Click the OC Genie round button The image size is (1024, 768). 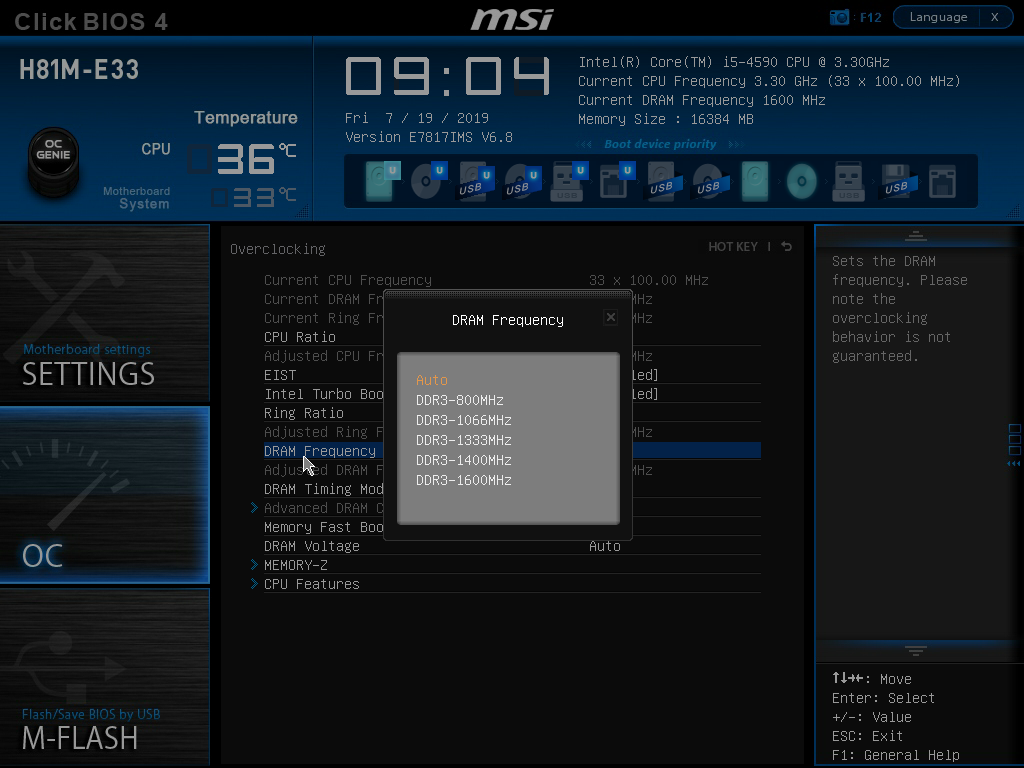pos(54,161)
